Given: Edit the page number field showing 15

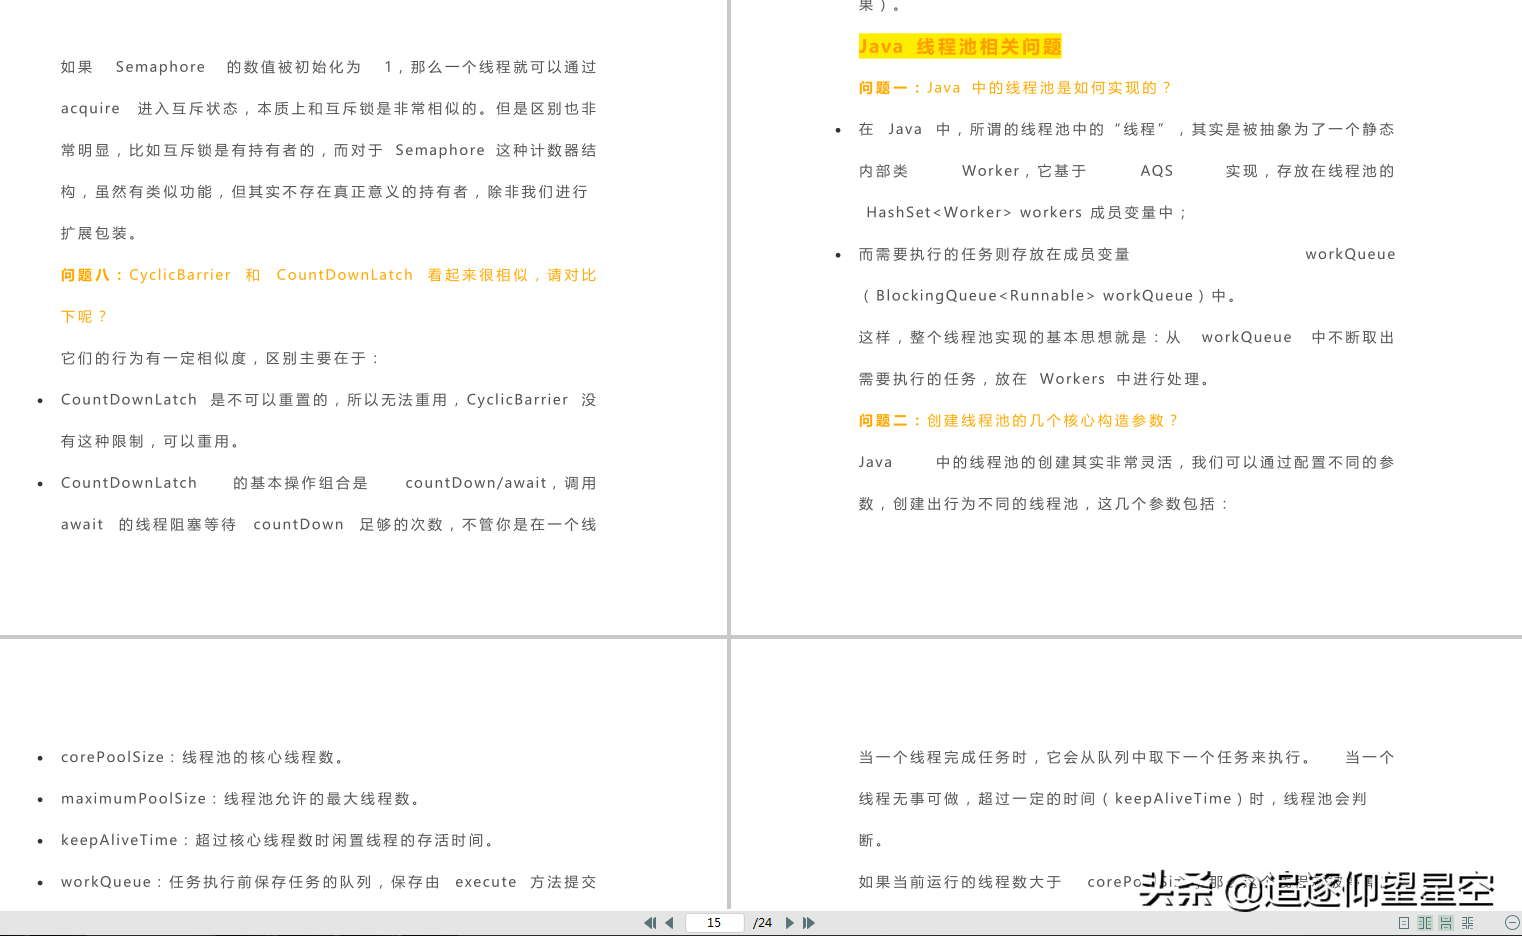Looking at the screenshot, I should pyautogui.click(x=714, y=923).
